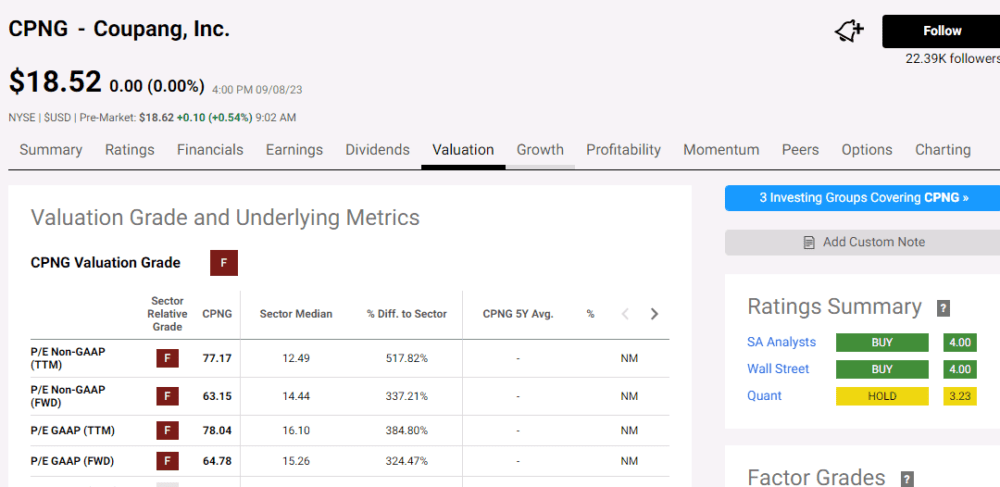Open the Dividends tab

[x=378, y=150]
